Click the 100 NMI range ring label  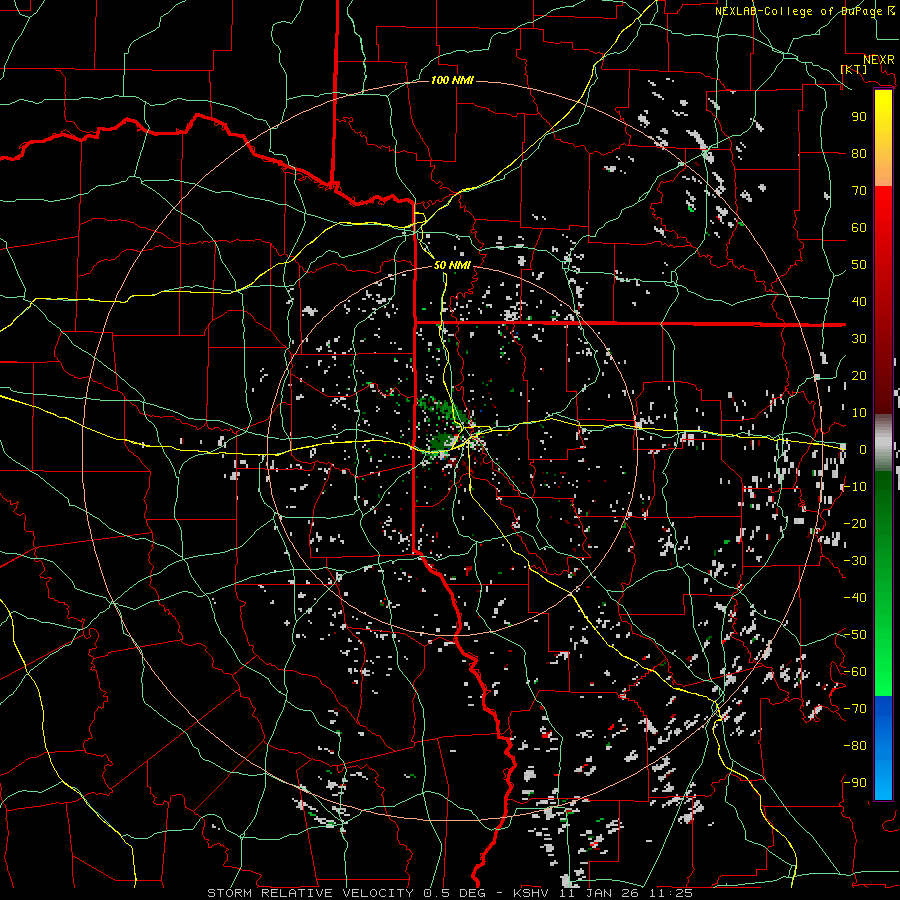(x=452, y=80)
